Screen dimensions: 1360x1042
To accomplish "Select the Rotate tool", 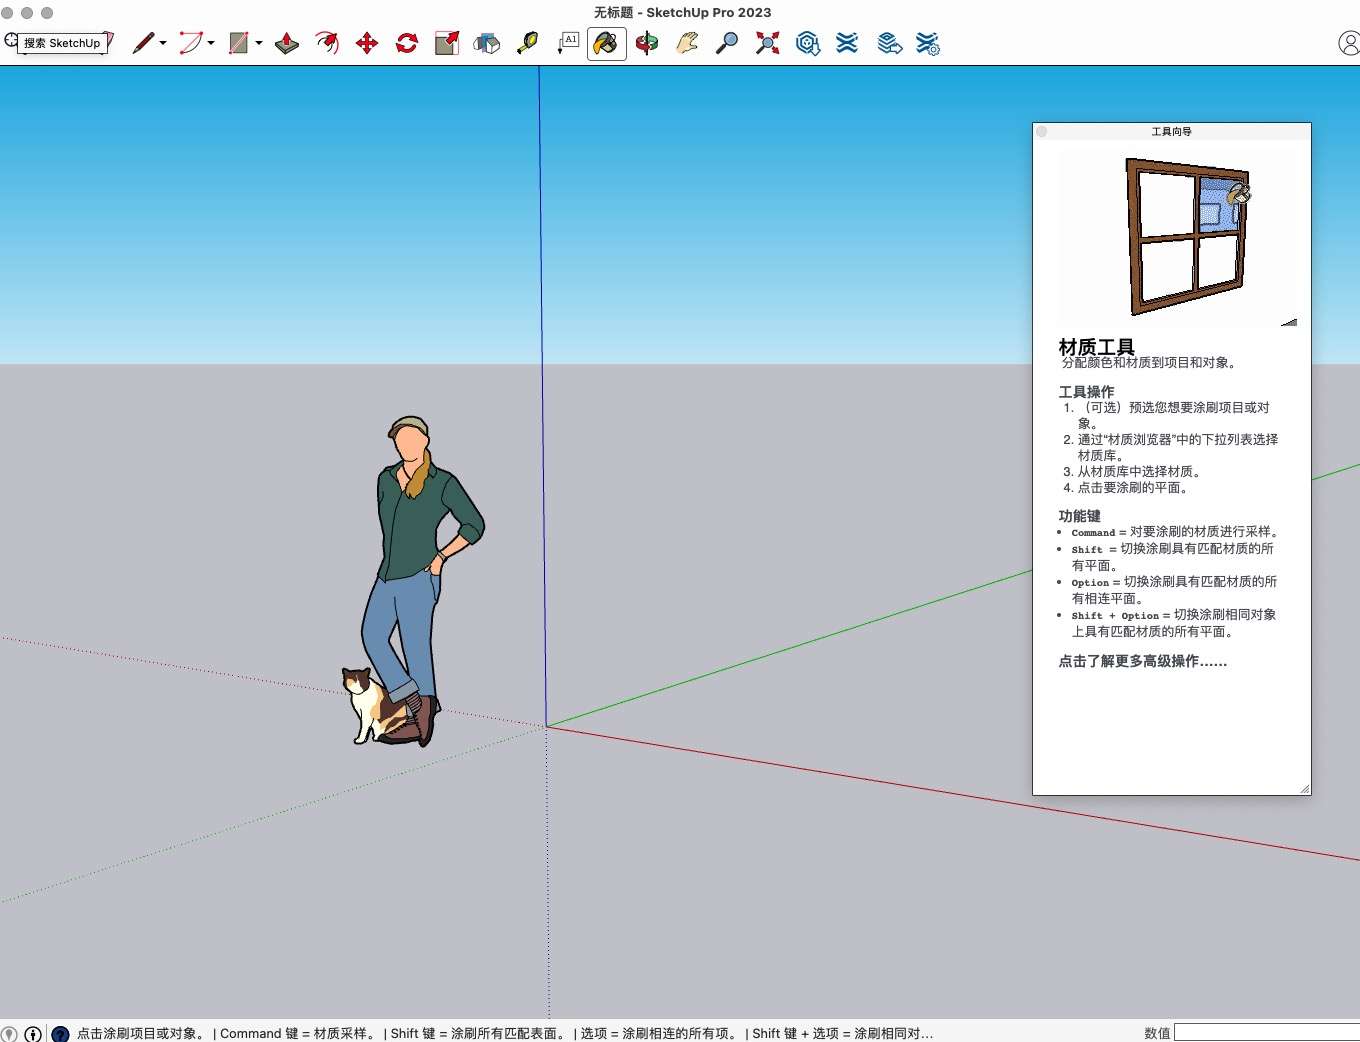I will (407, 43).
